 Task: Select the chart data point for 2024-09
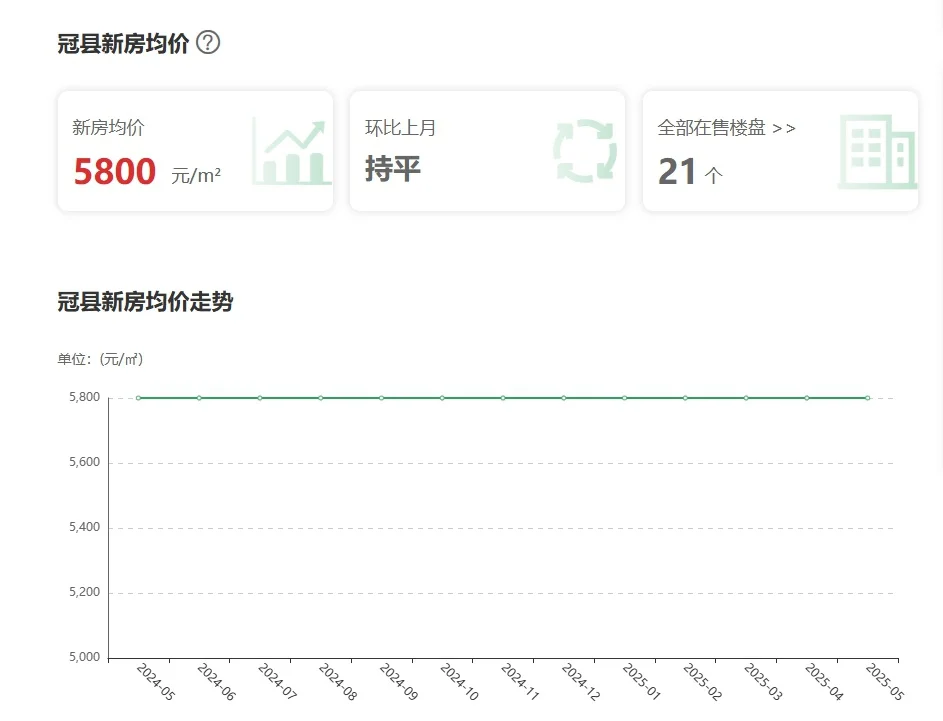click(x=381, y=398)
